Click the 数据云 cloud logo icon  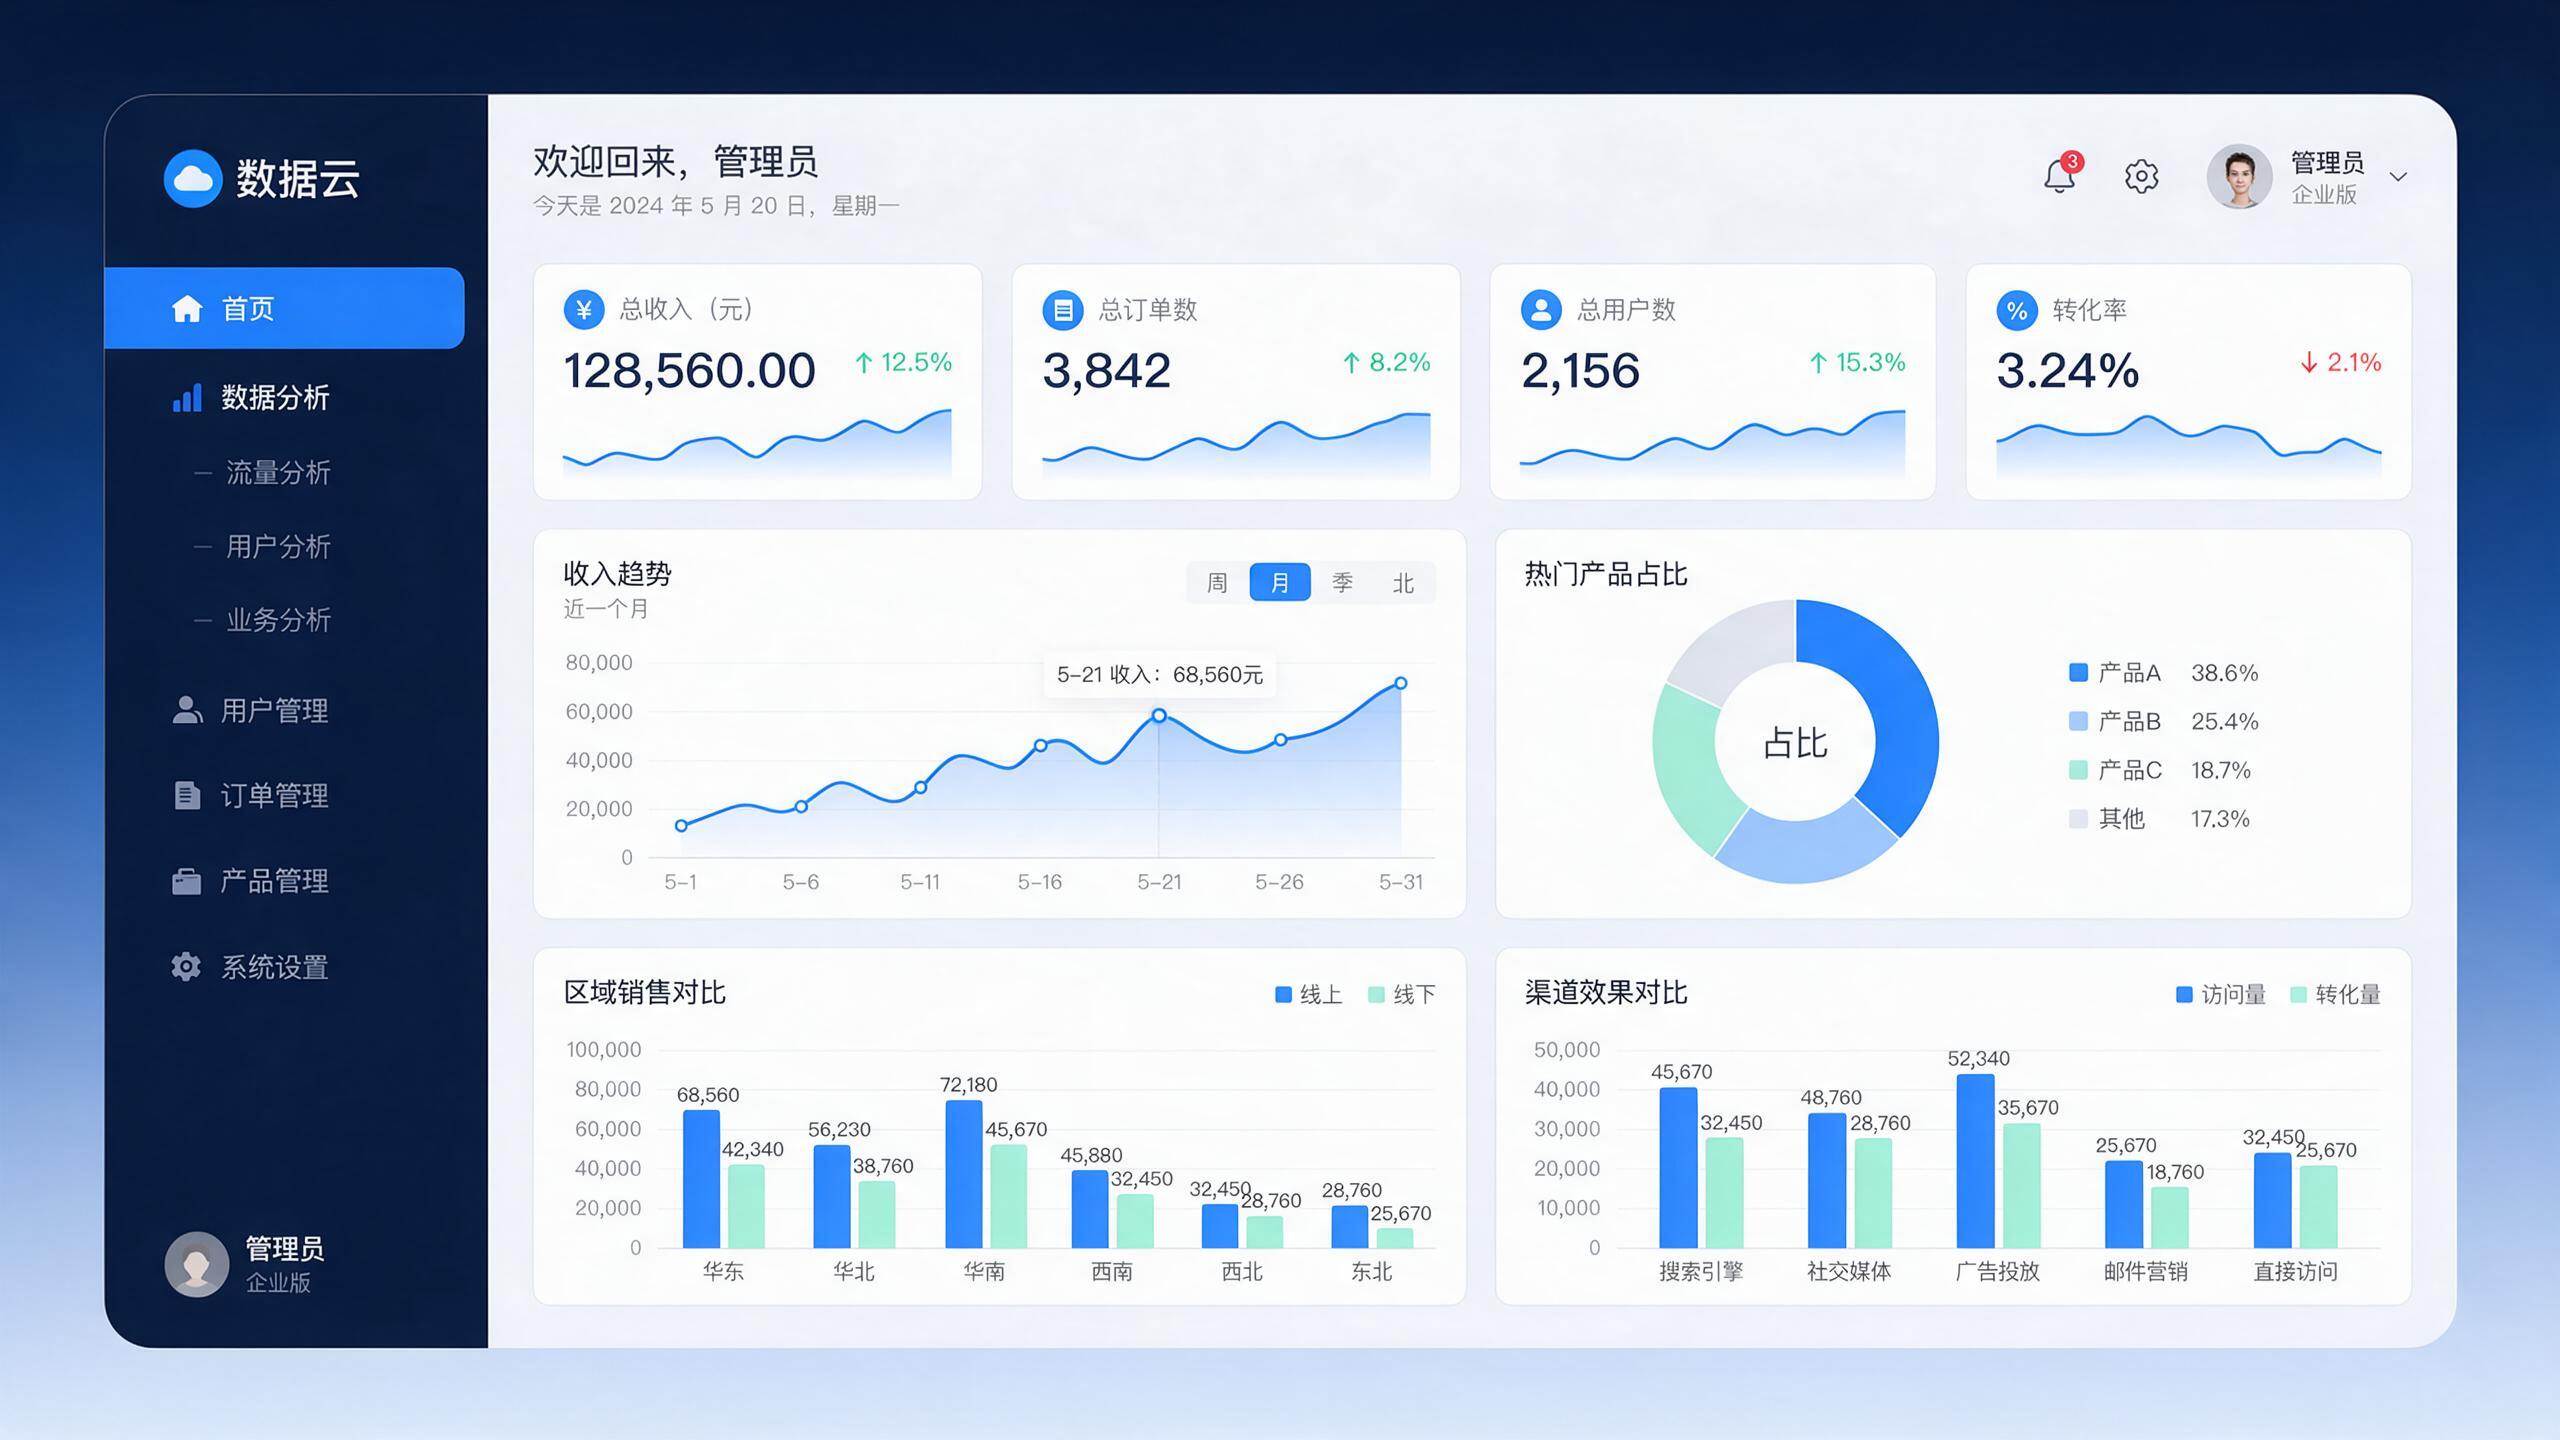[x=193, y=179]
